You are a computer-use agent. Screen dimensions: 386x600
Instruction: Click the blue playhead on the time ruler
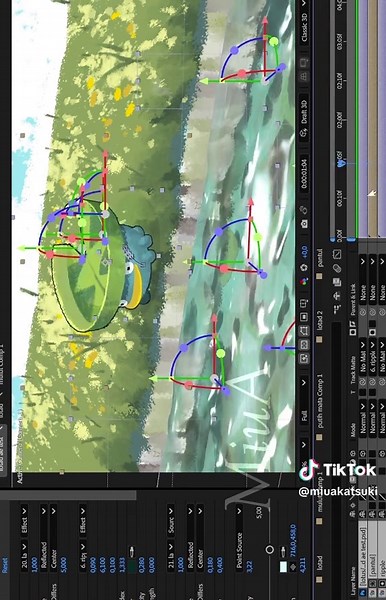click(341, 163)
